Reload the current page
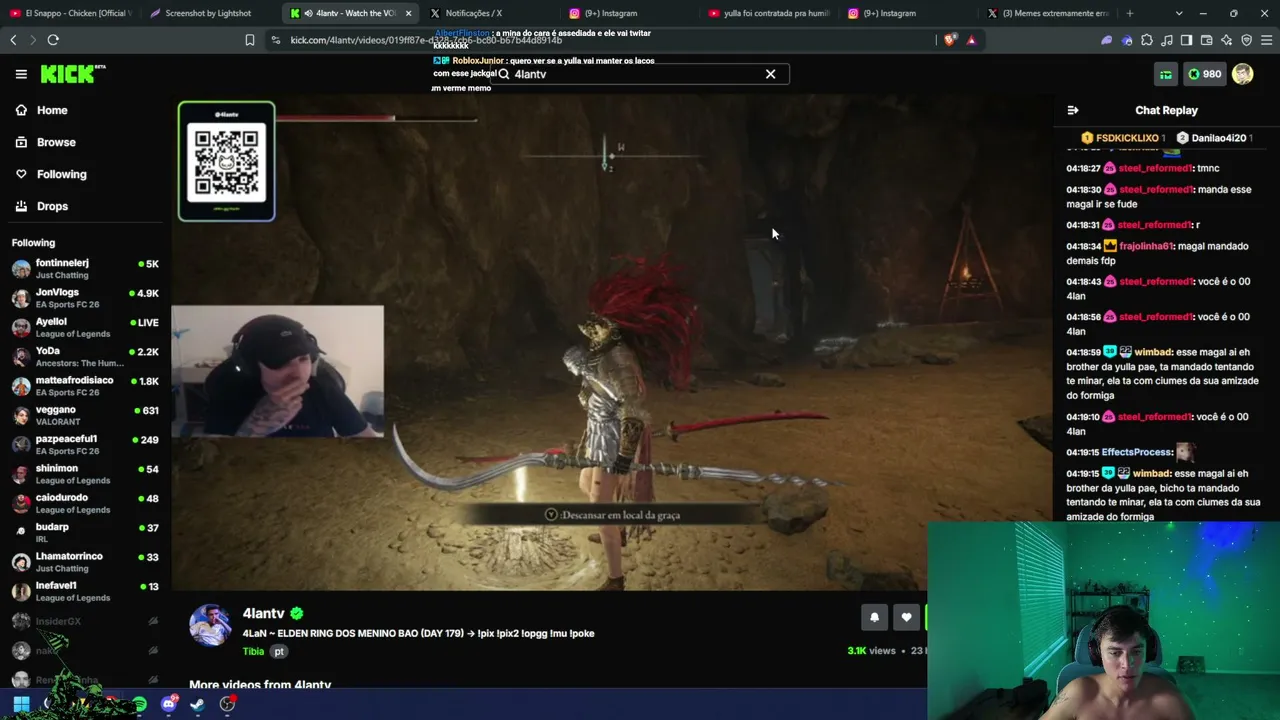This screenshot has width=1280, height=720. click(53, 40)
